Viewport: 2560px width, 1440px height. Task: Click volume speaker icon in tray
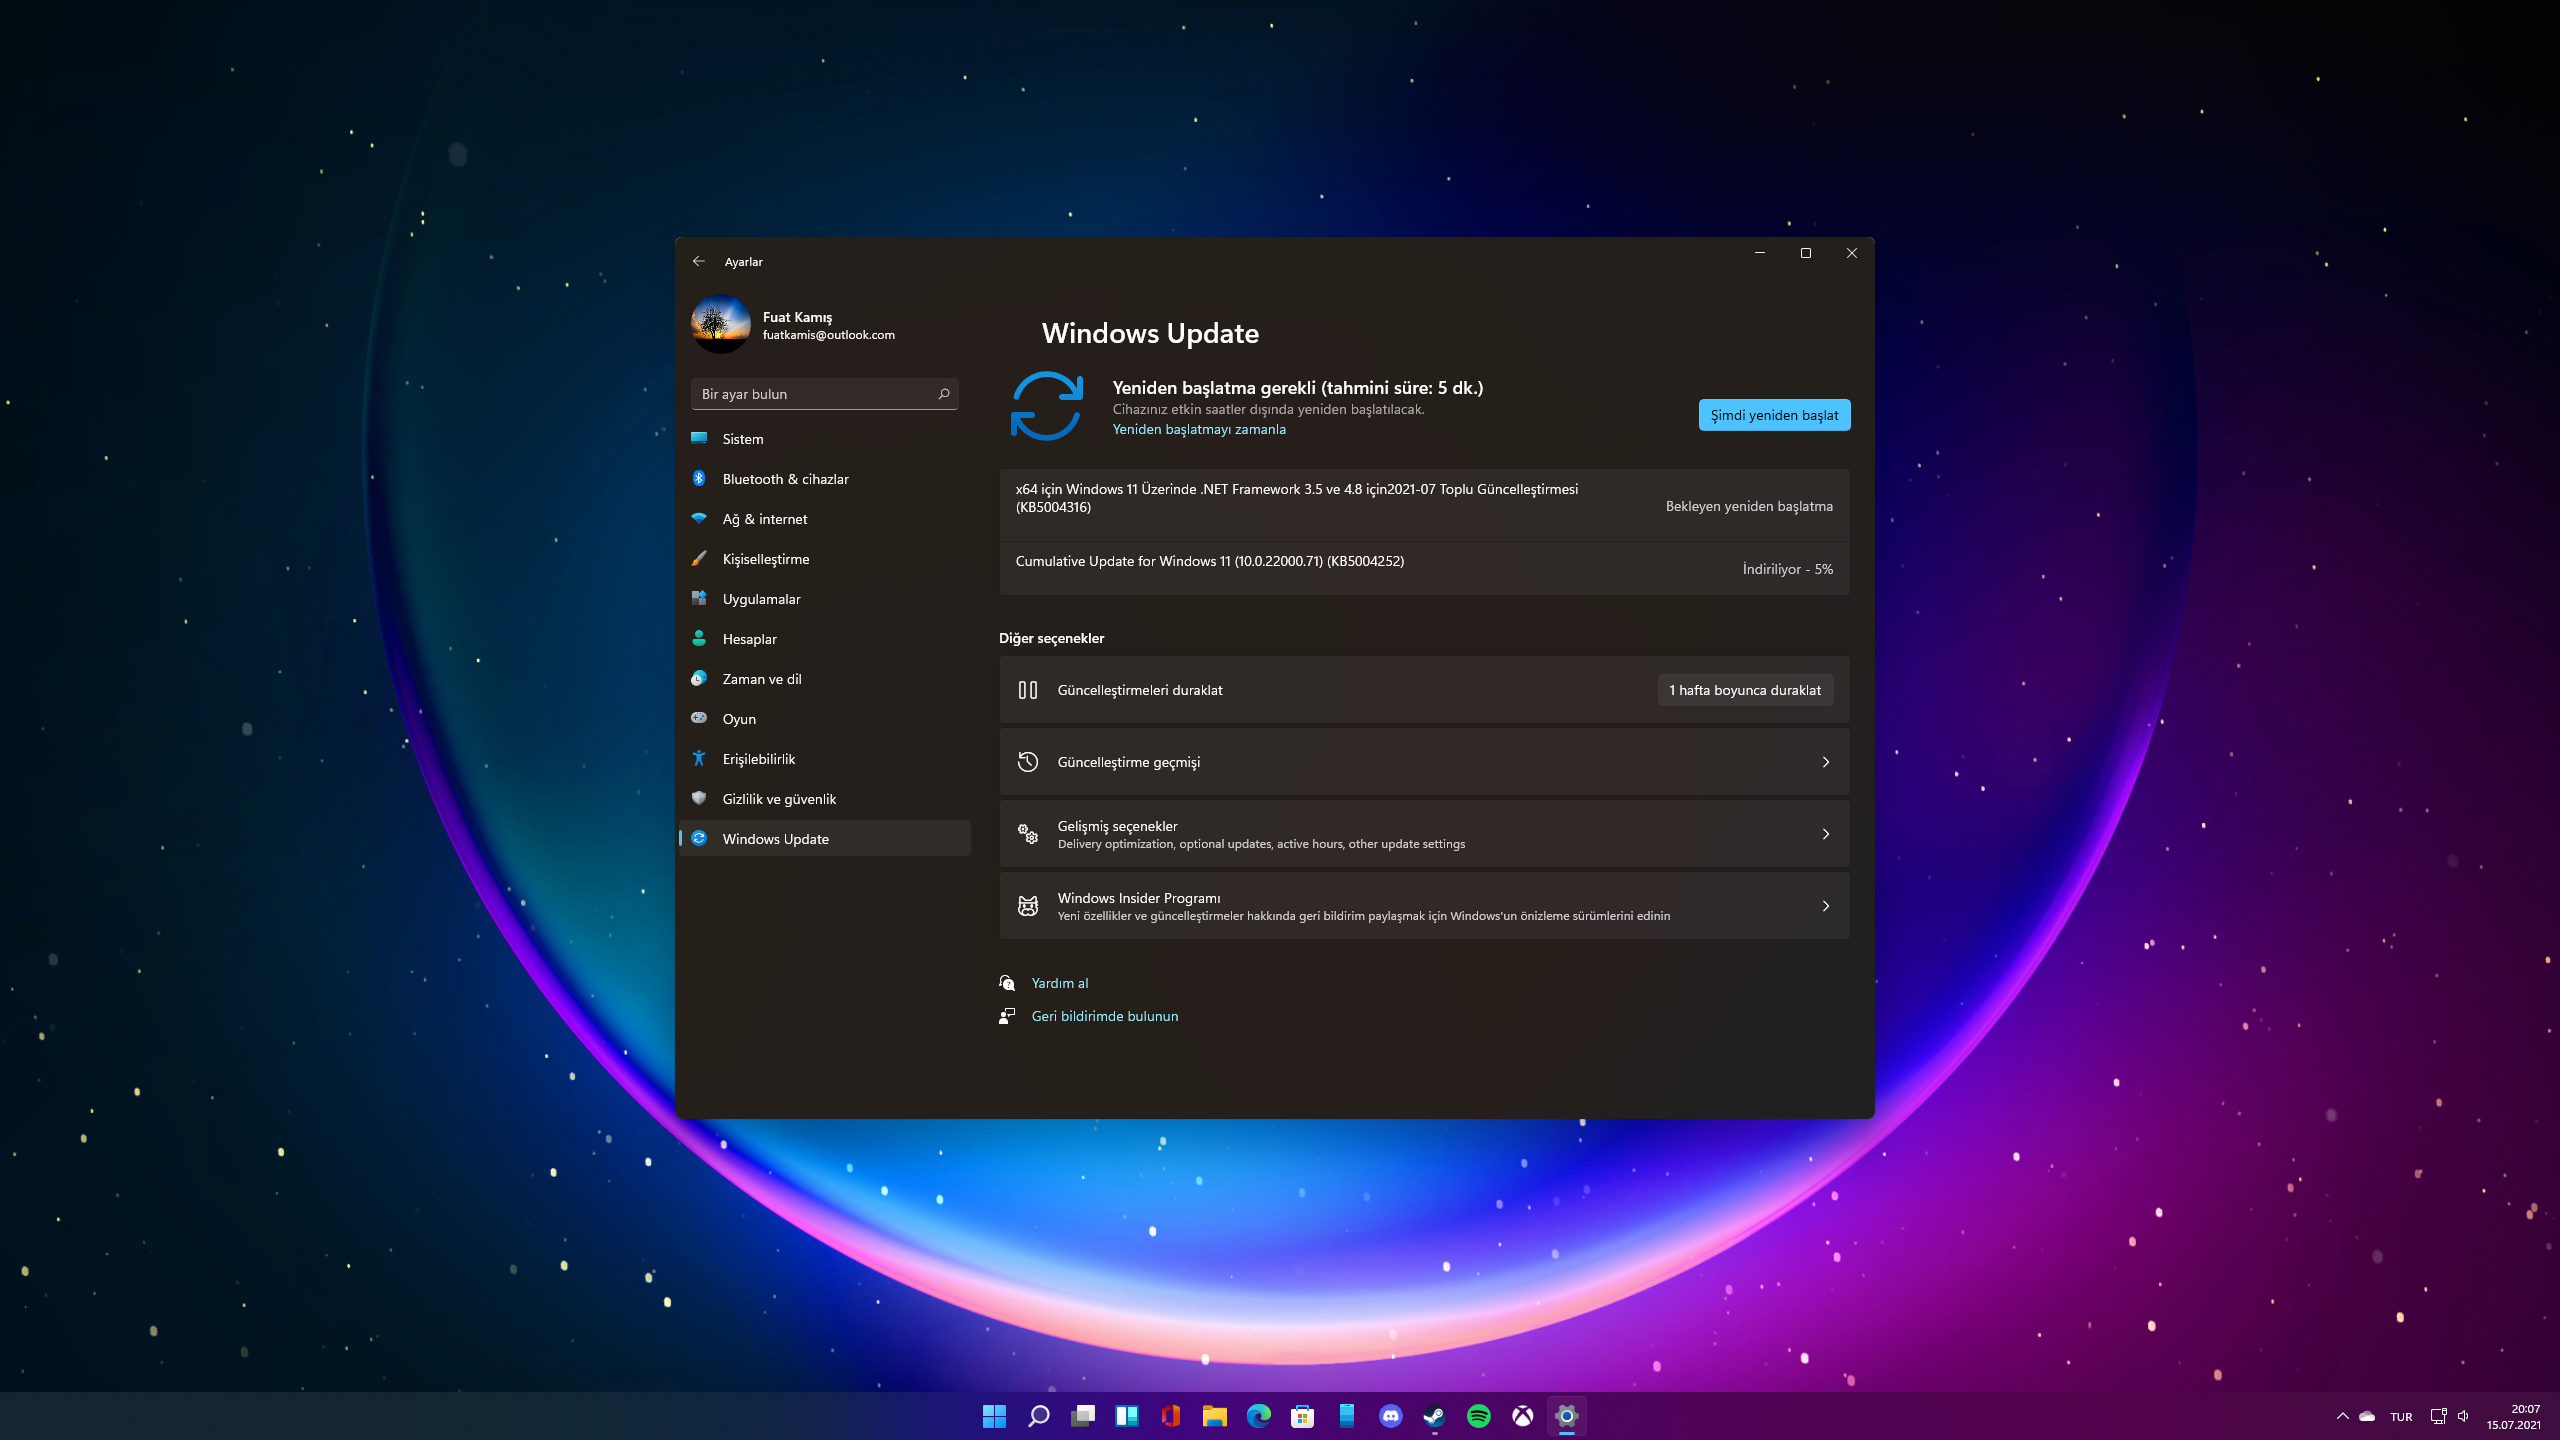click(x=2463, y=1416)
